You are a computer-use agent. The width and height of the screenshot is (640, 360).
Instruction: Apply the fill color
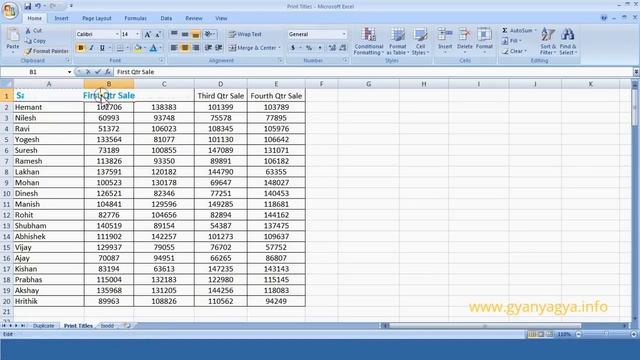coord(138,48)
